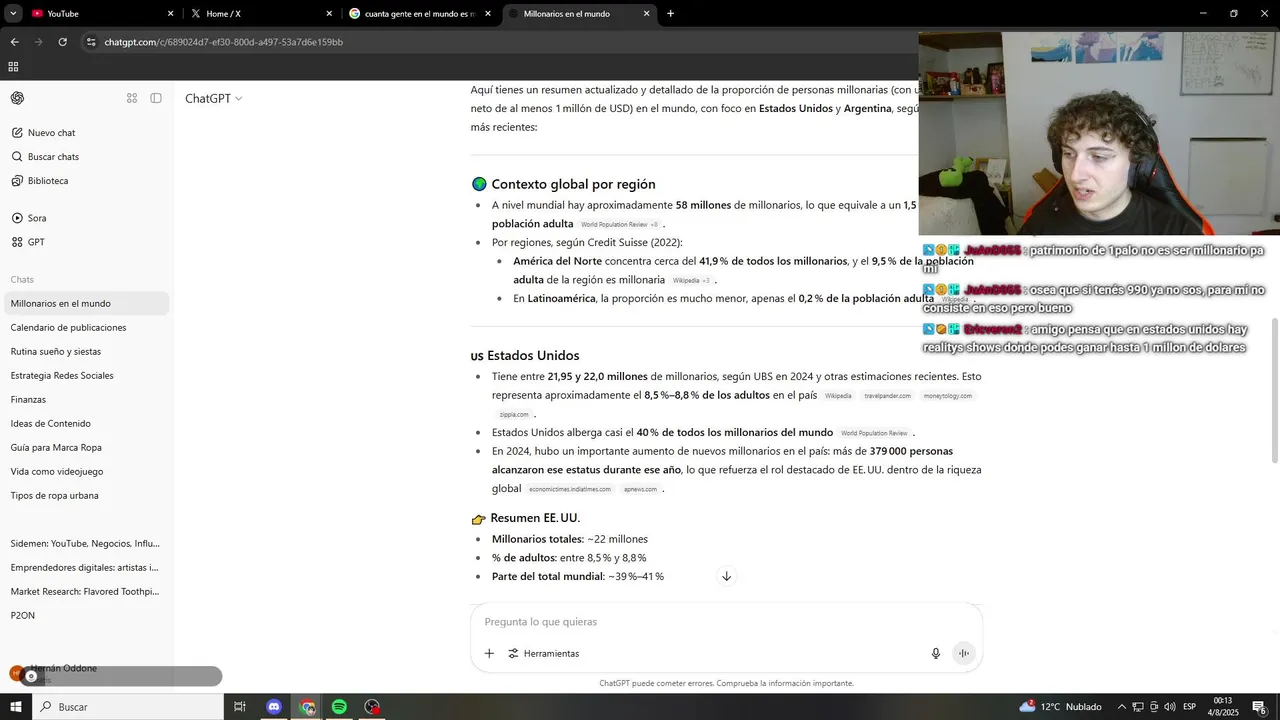This screenshot has height=720, width=1280.
Task: Show hidden tray icons chevron
Action: [x=1121, y=707]
